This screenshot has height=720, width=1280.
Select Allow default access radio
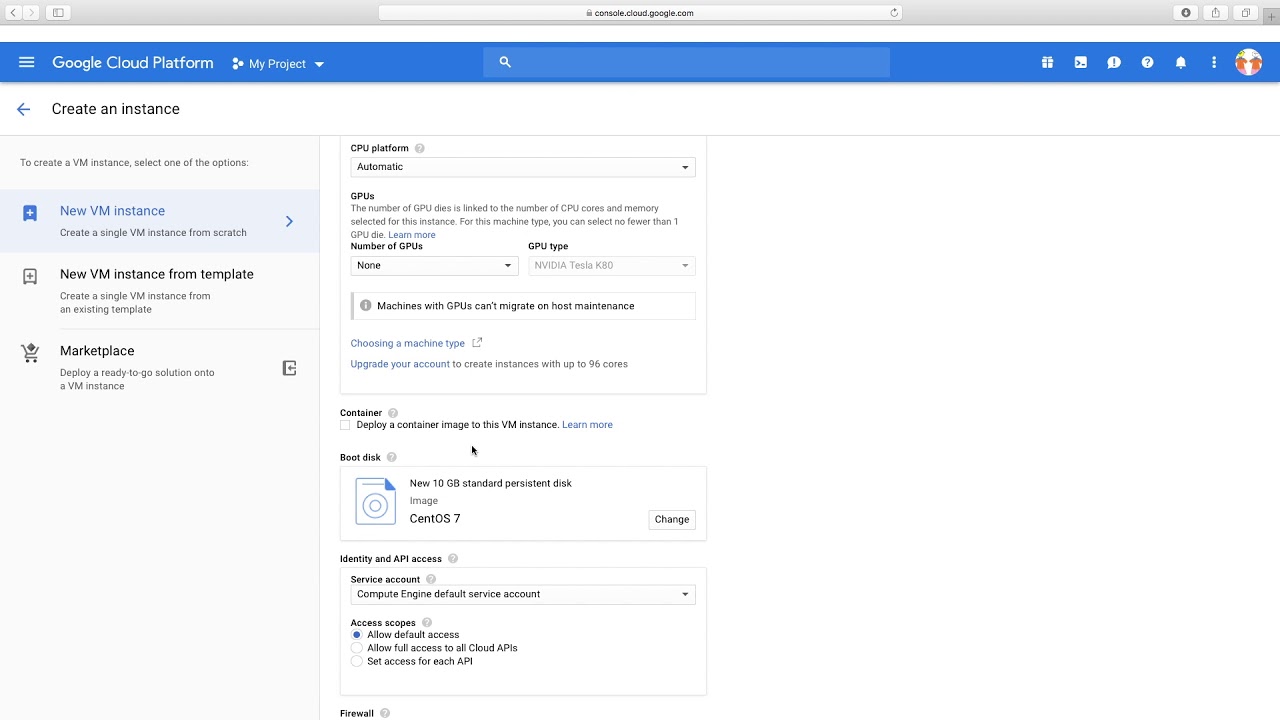click(356, 635)
